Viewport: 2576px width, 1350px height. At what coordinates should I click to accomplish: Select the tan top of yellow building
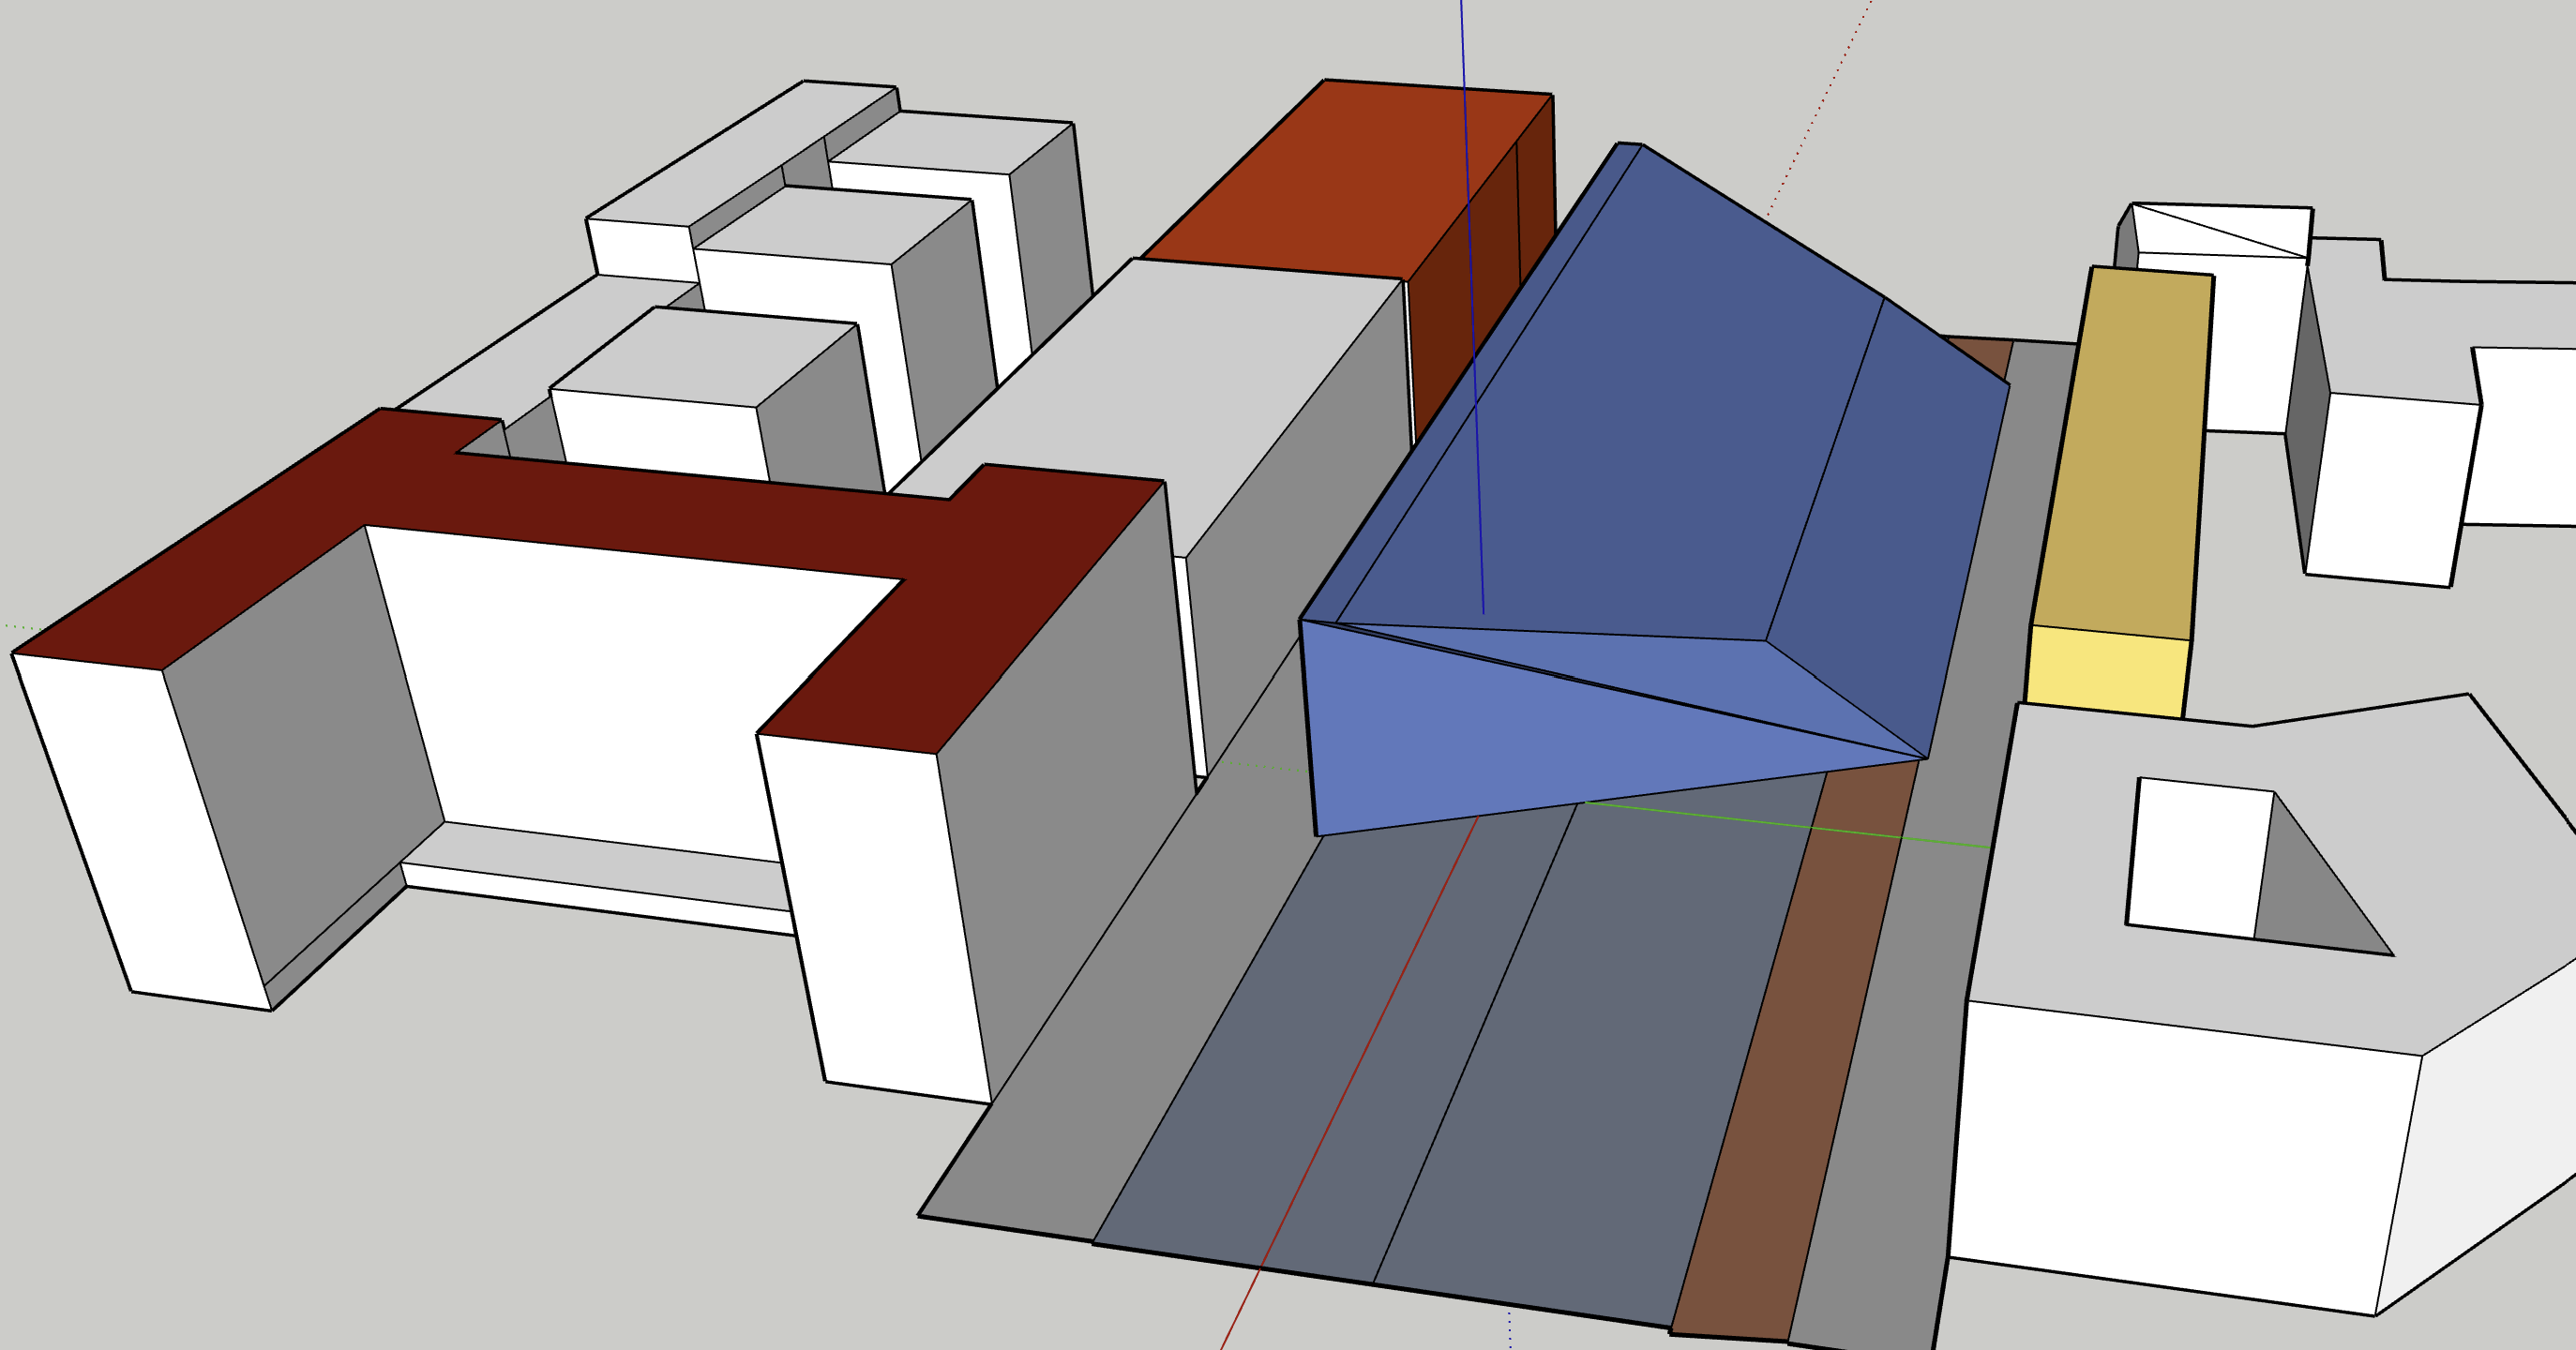coord(2125,450)
